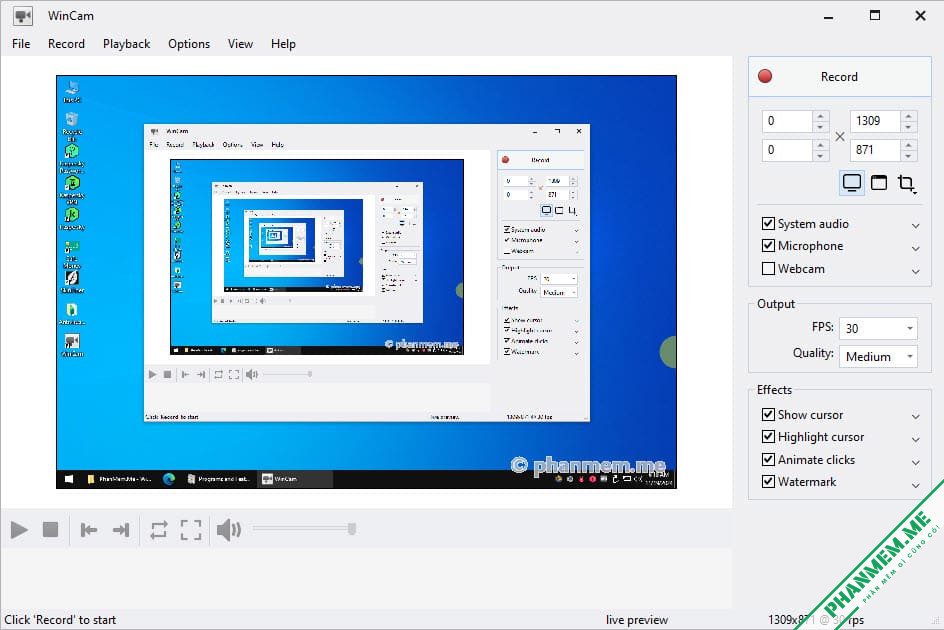Toggle the Show cursor checkbox
This screenshot has height=630, width=944.
(768, 414)
